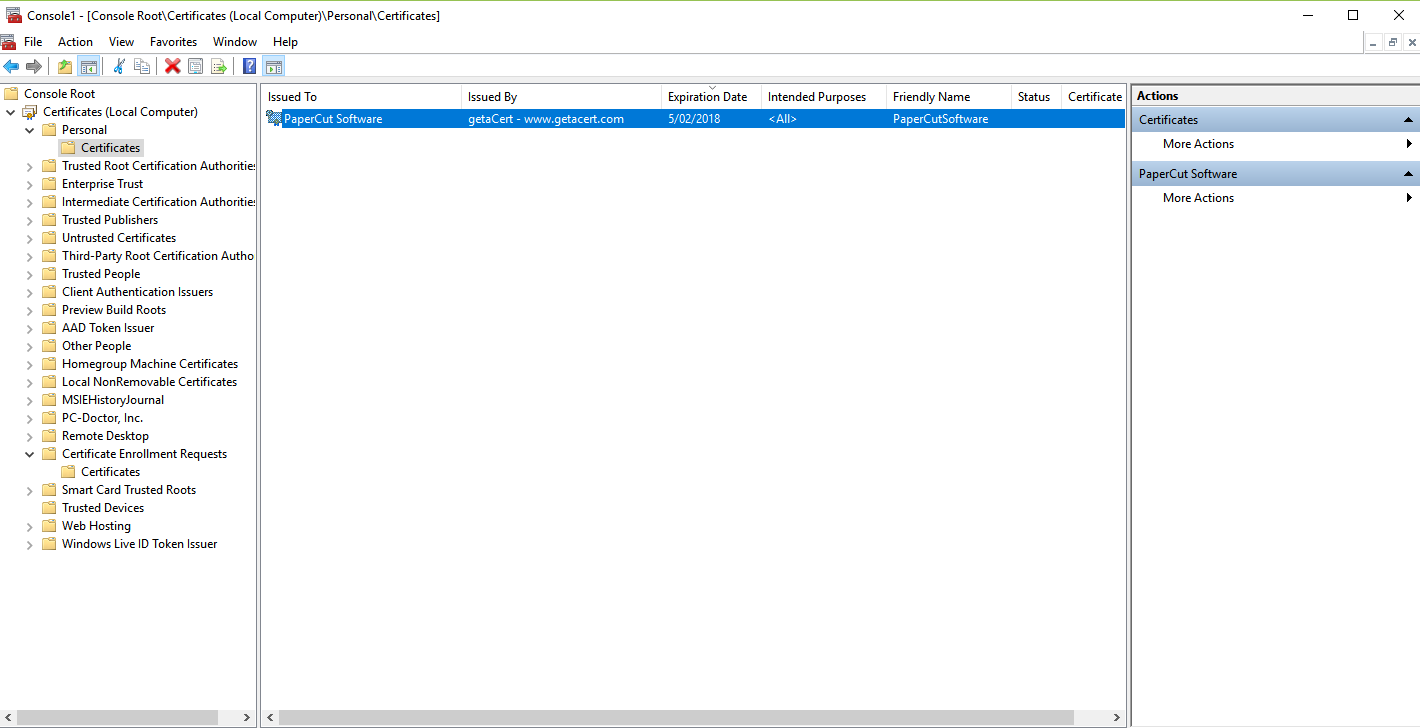Open the File menu
Image resolution: width=1420 pixels, height=728 pixels.
[33, 42]
